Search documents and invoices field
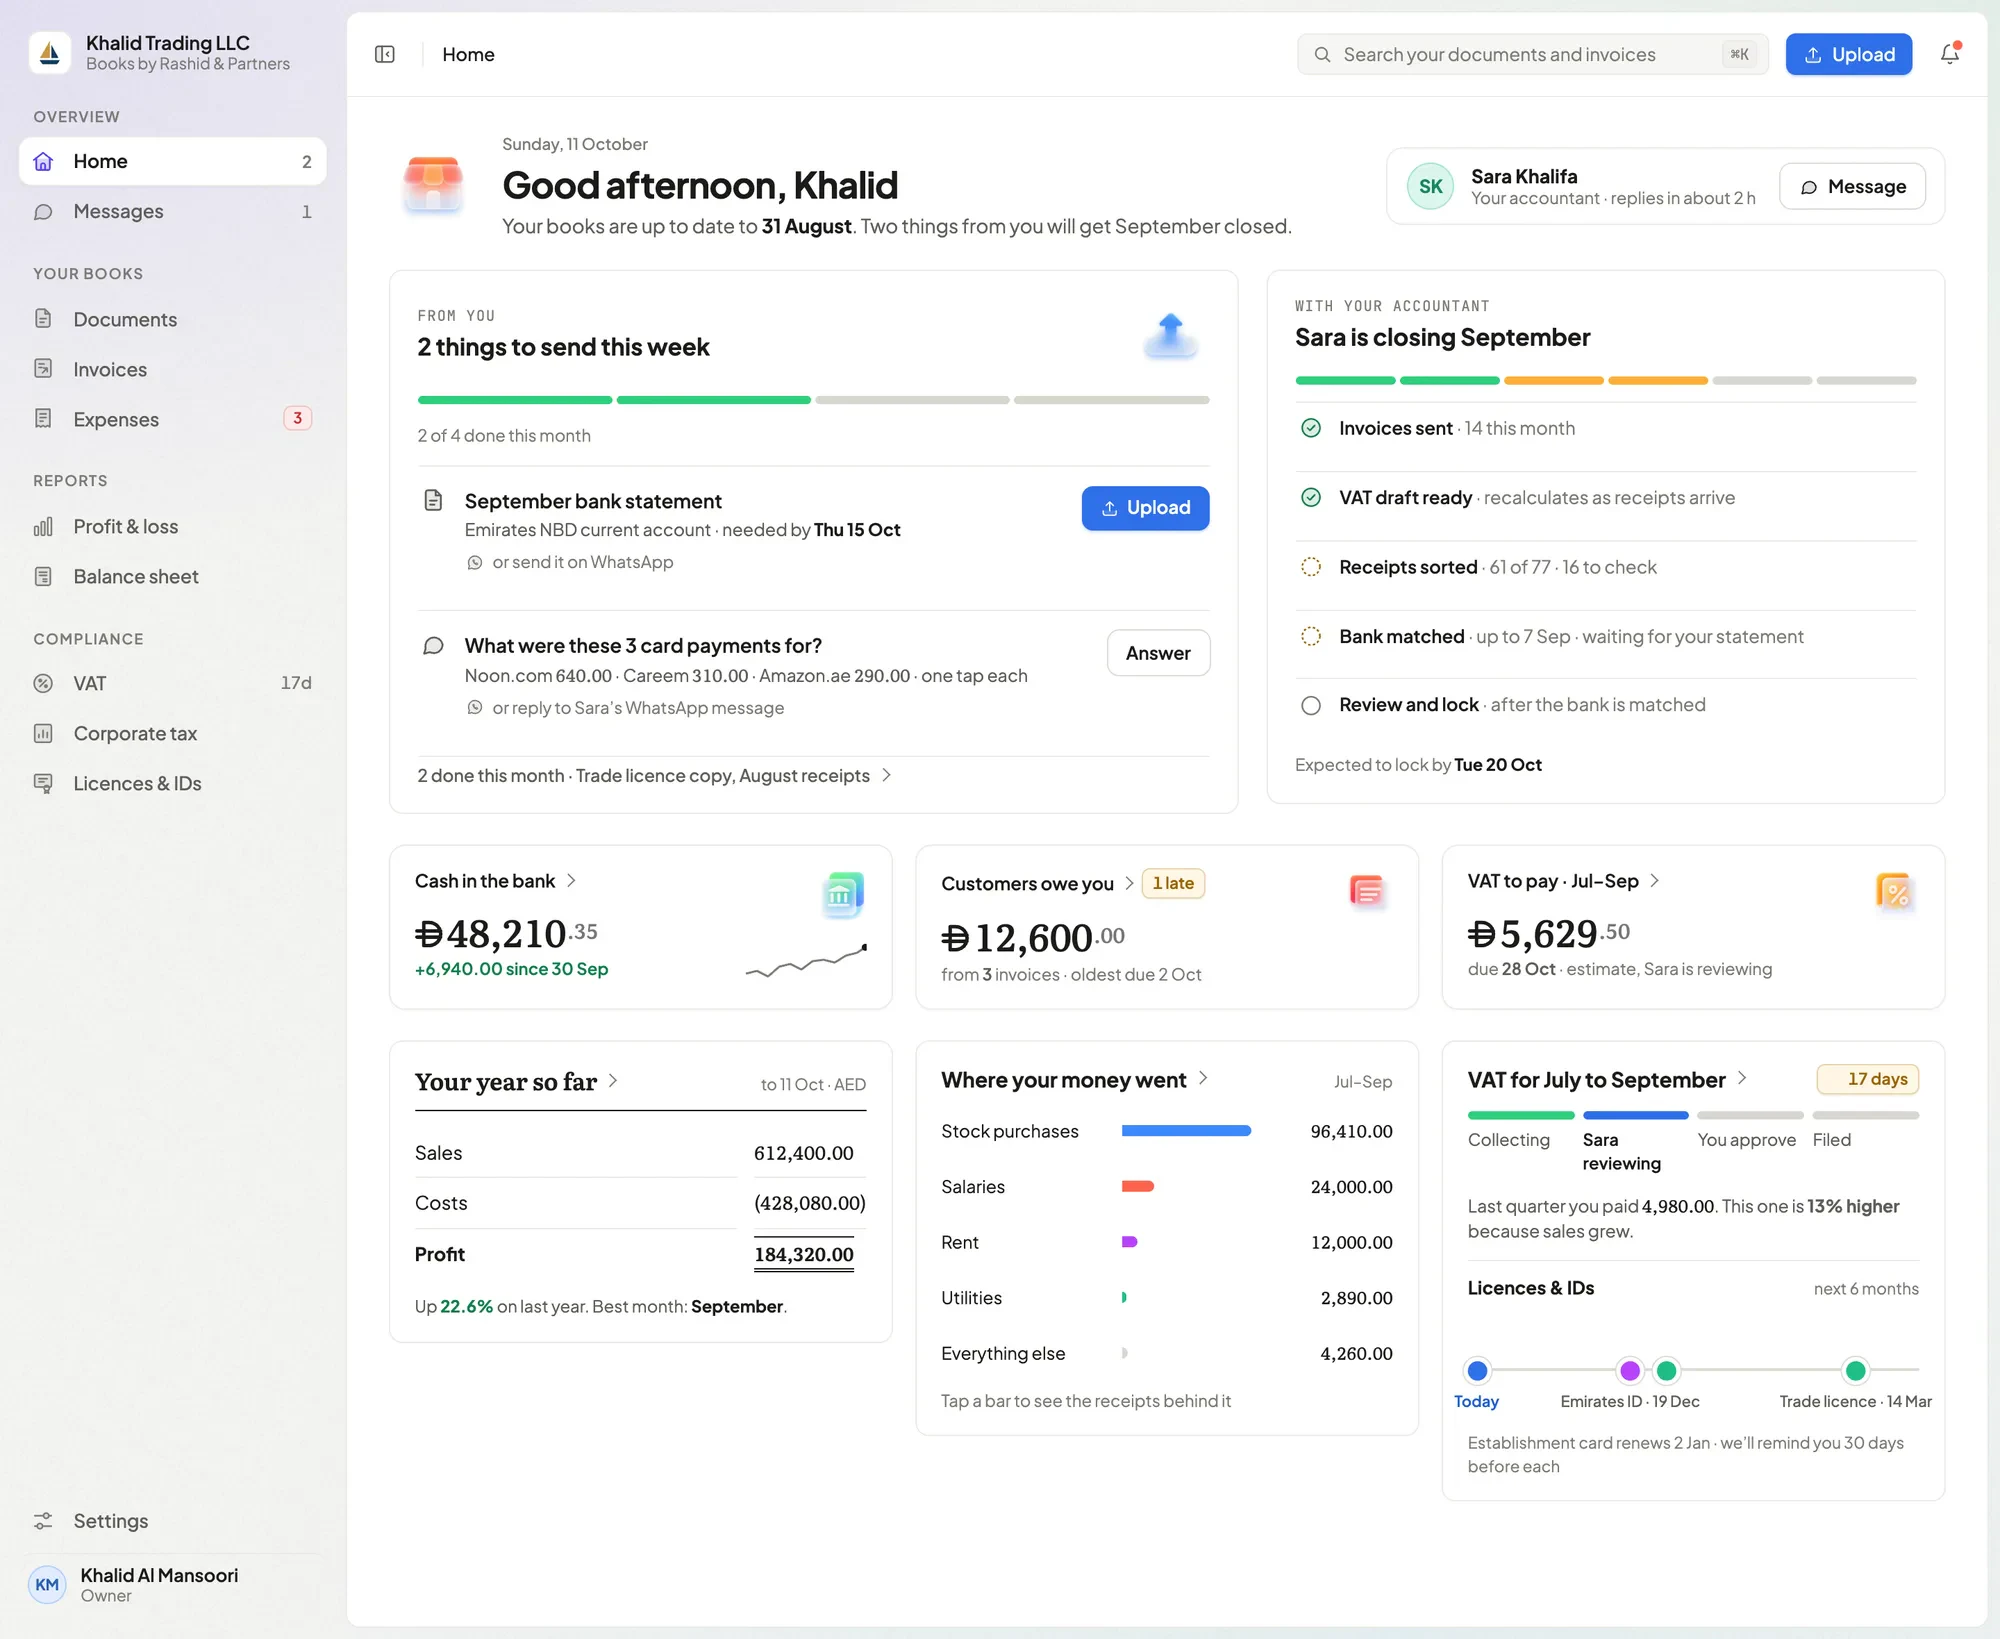This screenshot has height=1639, width=2000. coord(1532,54)
